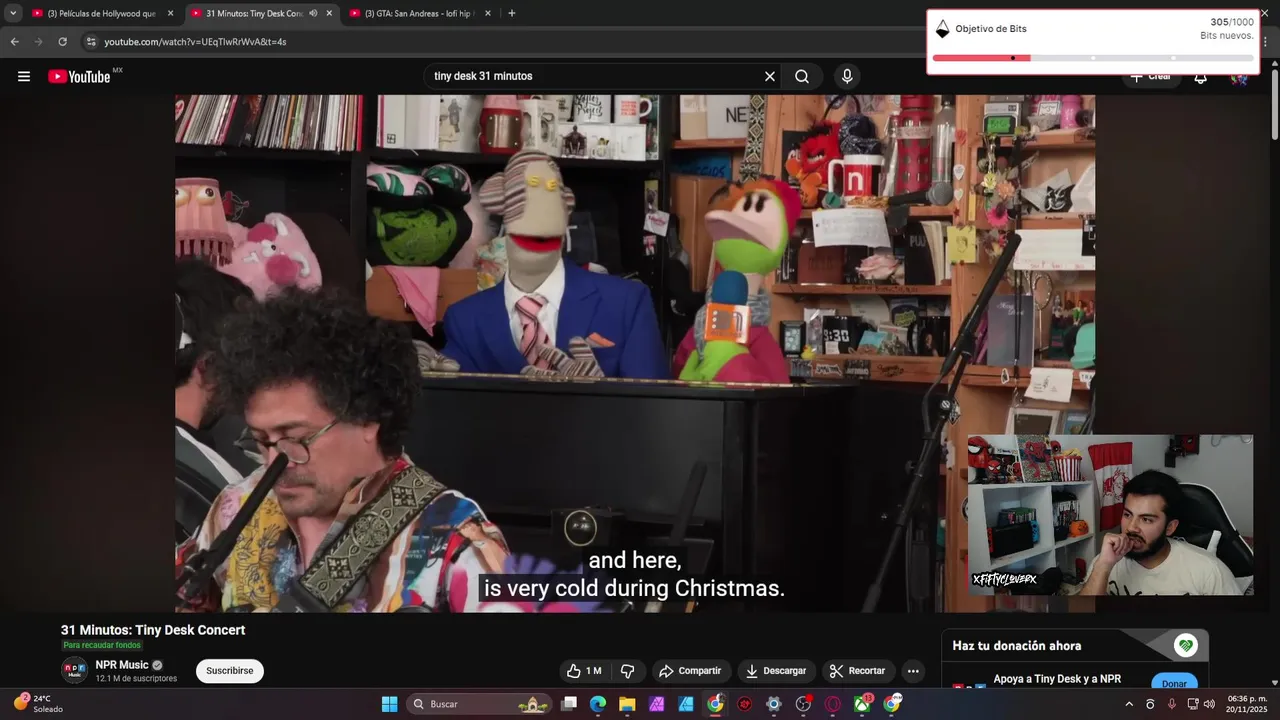Image resolution: width=1280 pixels, height=720 pixels.
Task: Click the '12.1 M de suscriptores' text
Action: [x=136, y=679]
